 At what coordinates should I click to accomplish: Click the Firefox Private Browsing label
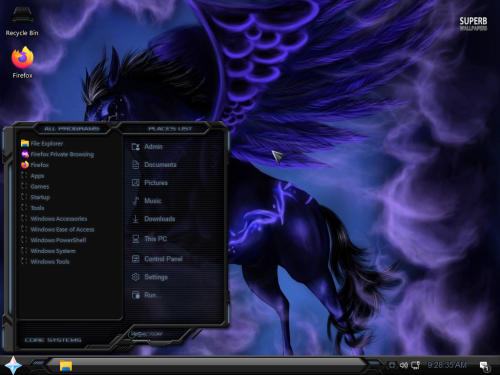click(62, 154)
